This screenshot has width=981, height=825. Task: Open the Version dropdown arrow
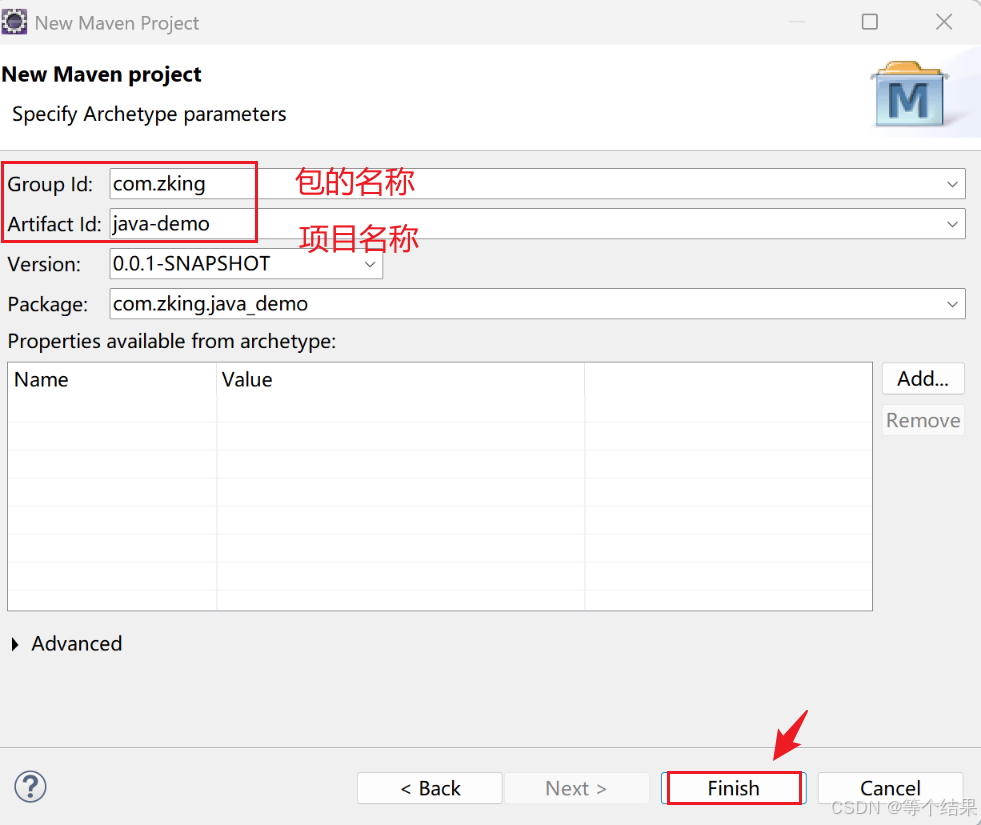coord(370,264)
